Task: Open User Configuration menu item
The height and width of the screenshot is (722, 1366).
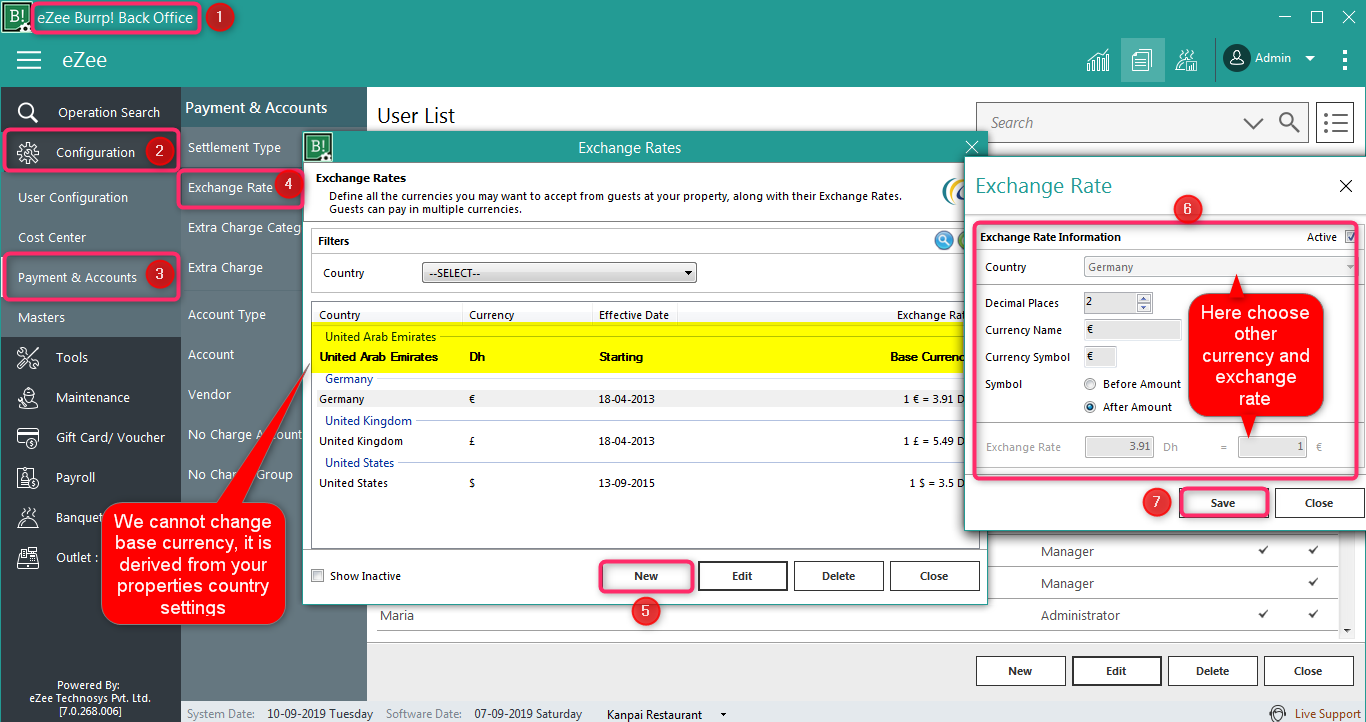Action: (73, 197)
